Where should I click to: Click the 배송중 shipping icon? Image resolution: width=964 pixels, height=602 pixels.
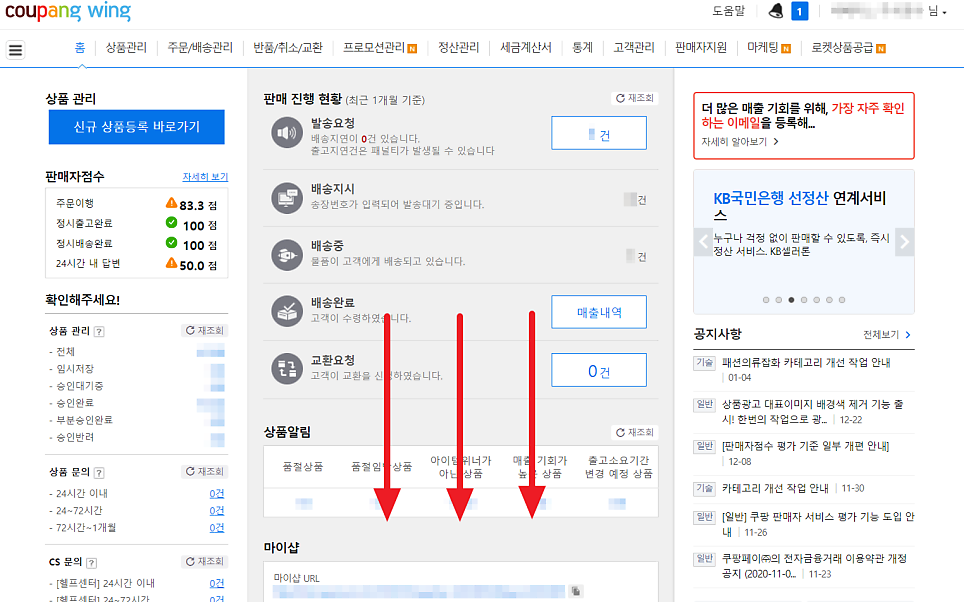point(287,254)
